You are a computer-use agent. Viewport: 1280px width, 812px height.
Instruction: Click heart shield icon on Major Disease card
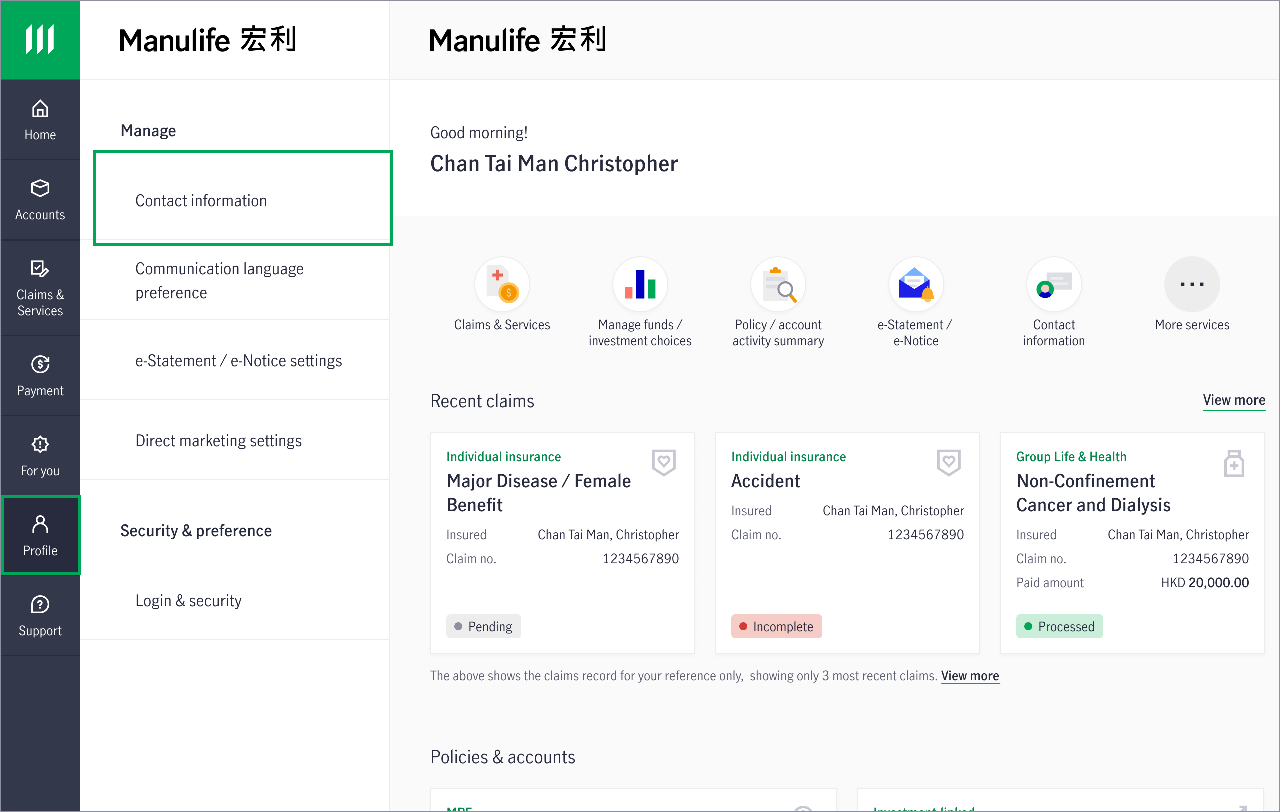pyautogui.click(x=664, y=462)
